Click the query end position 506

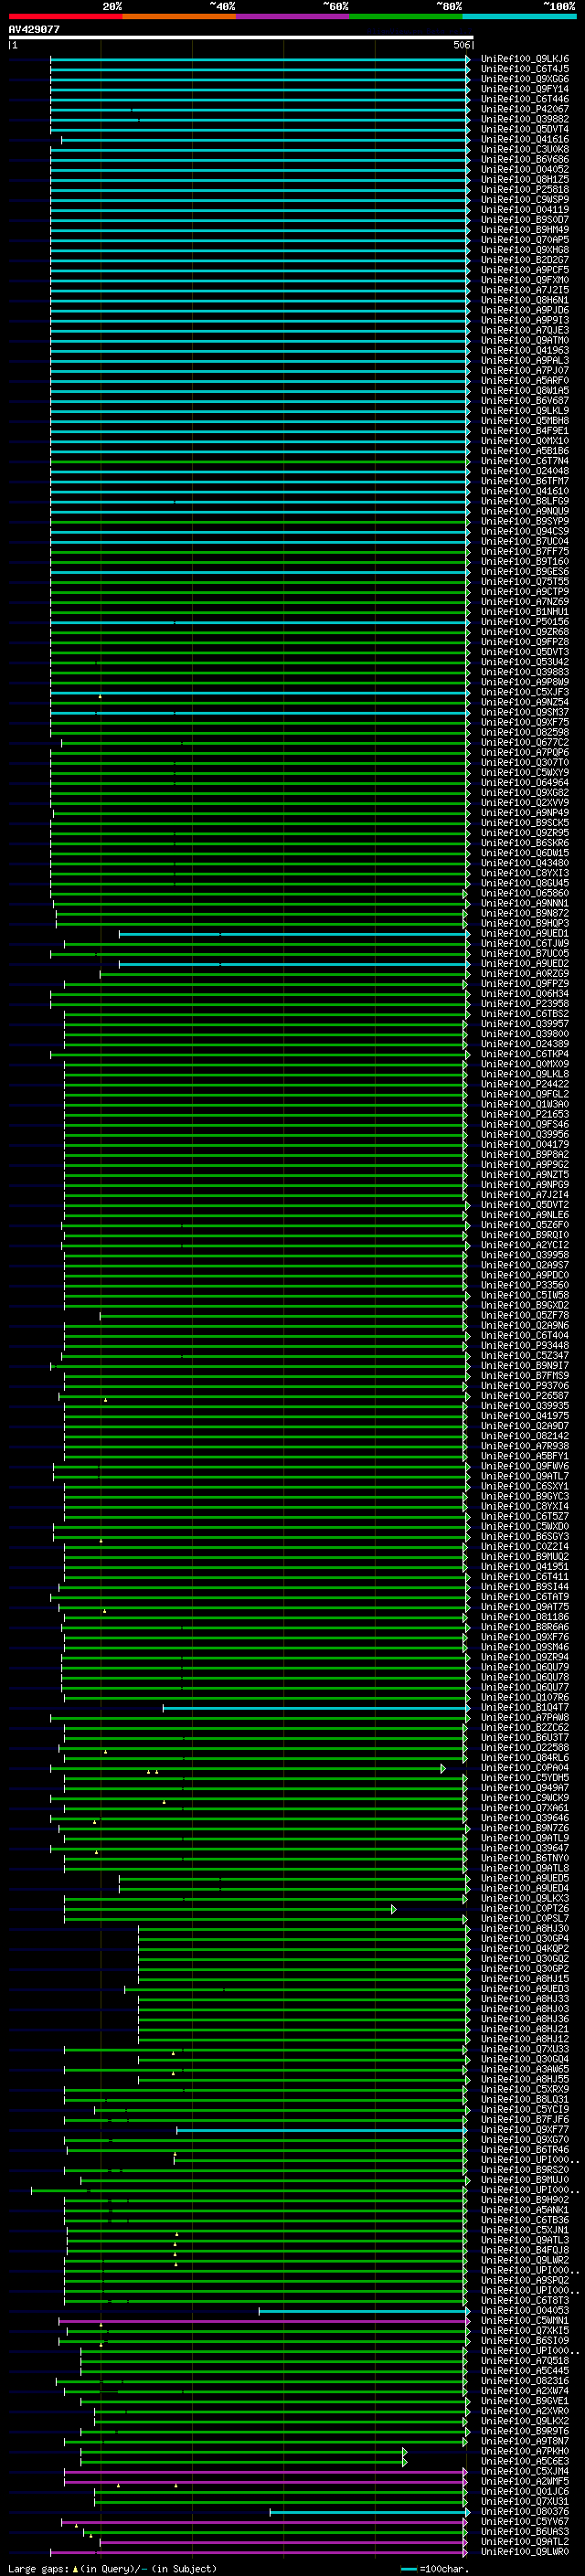click(x=461, y=45)
